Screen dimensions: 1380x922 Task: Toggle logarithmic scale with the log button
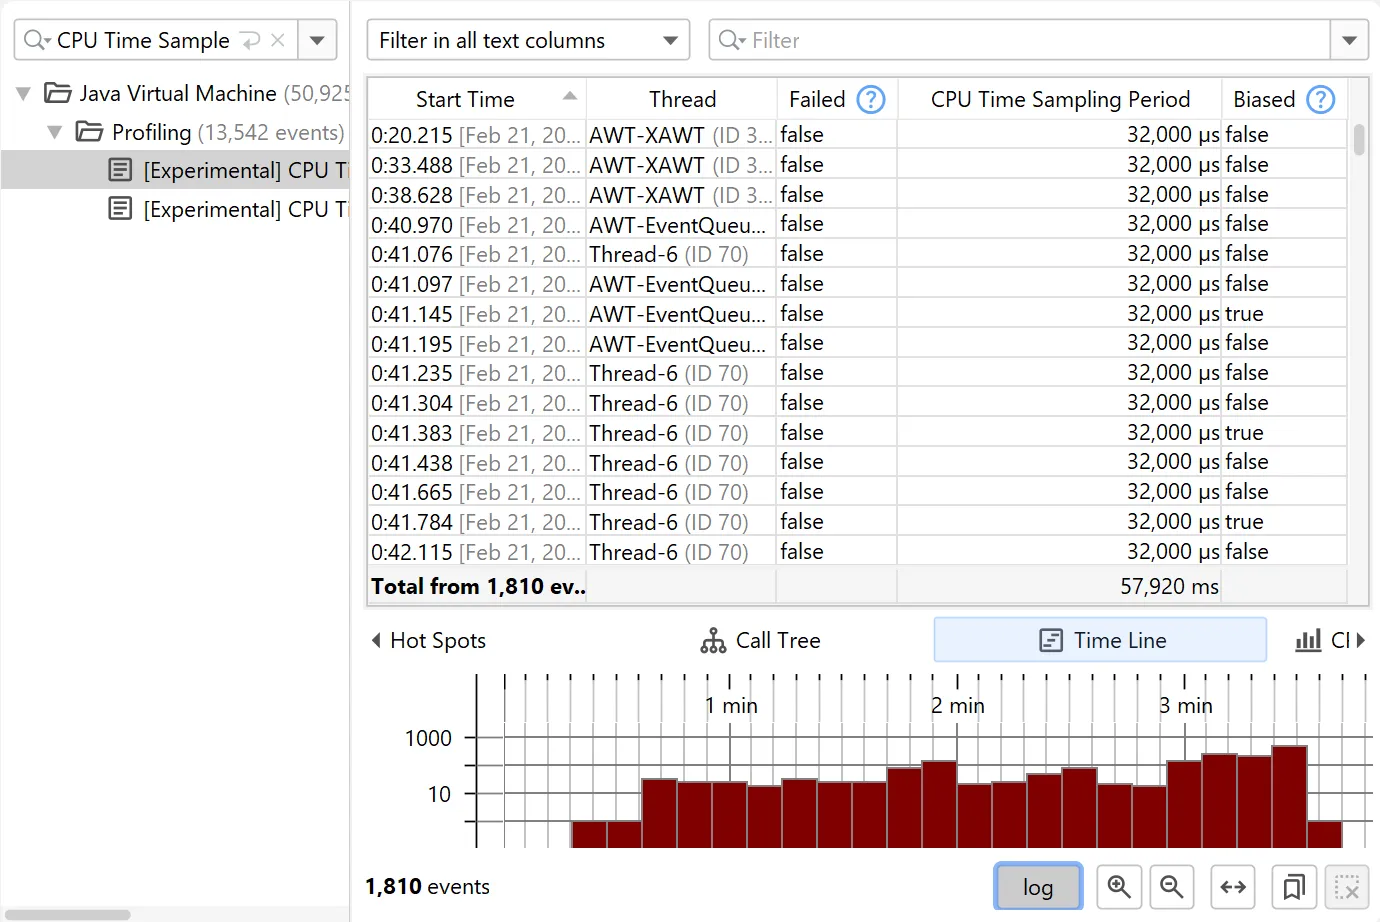(x=1038, y=886)
